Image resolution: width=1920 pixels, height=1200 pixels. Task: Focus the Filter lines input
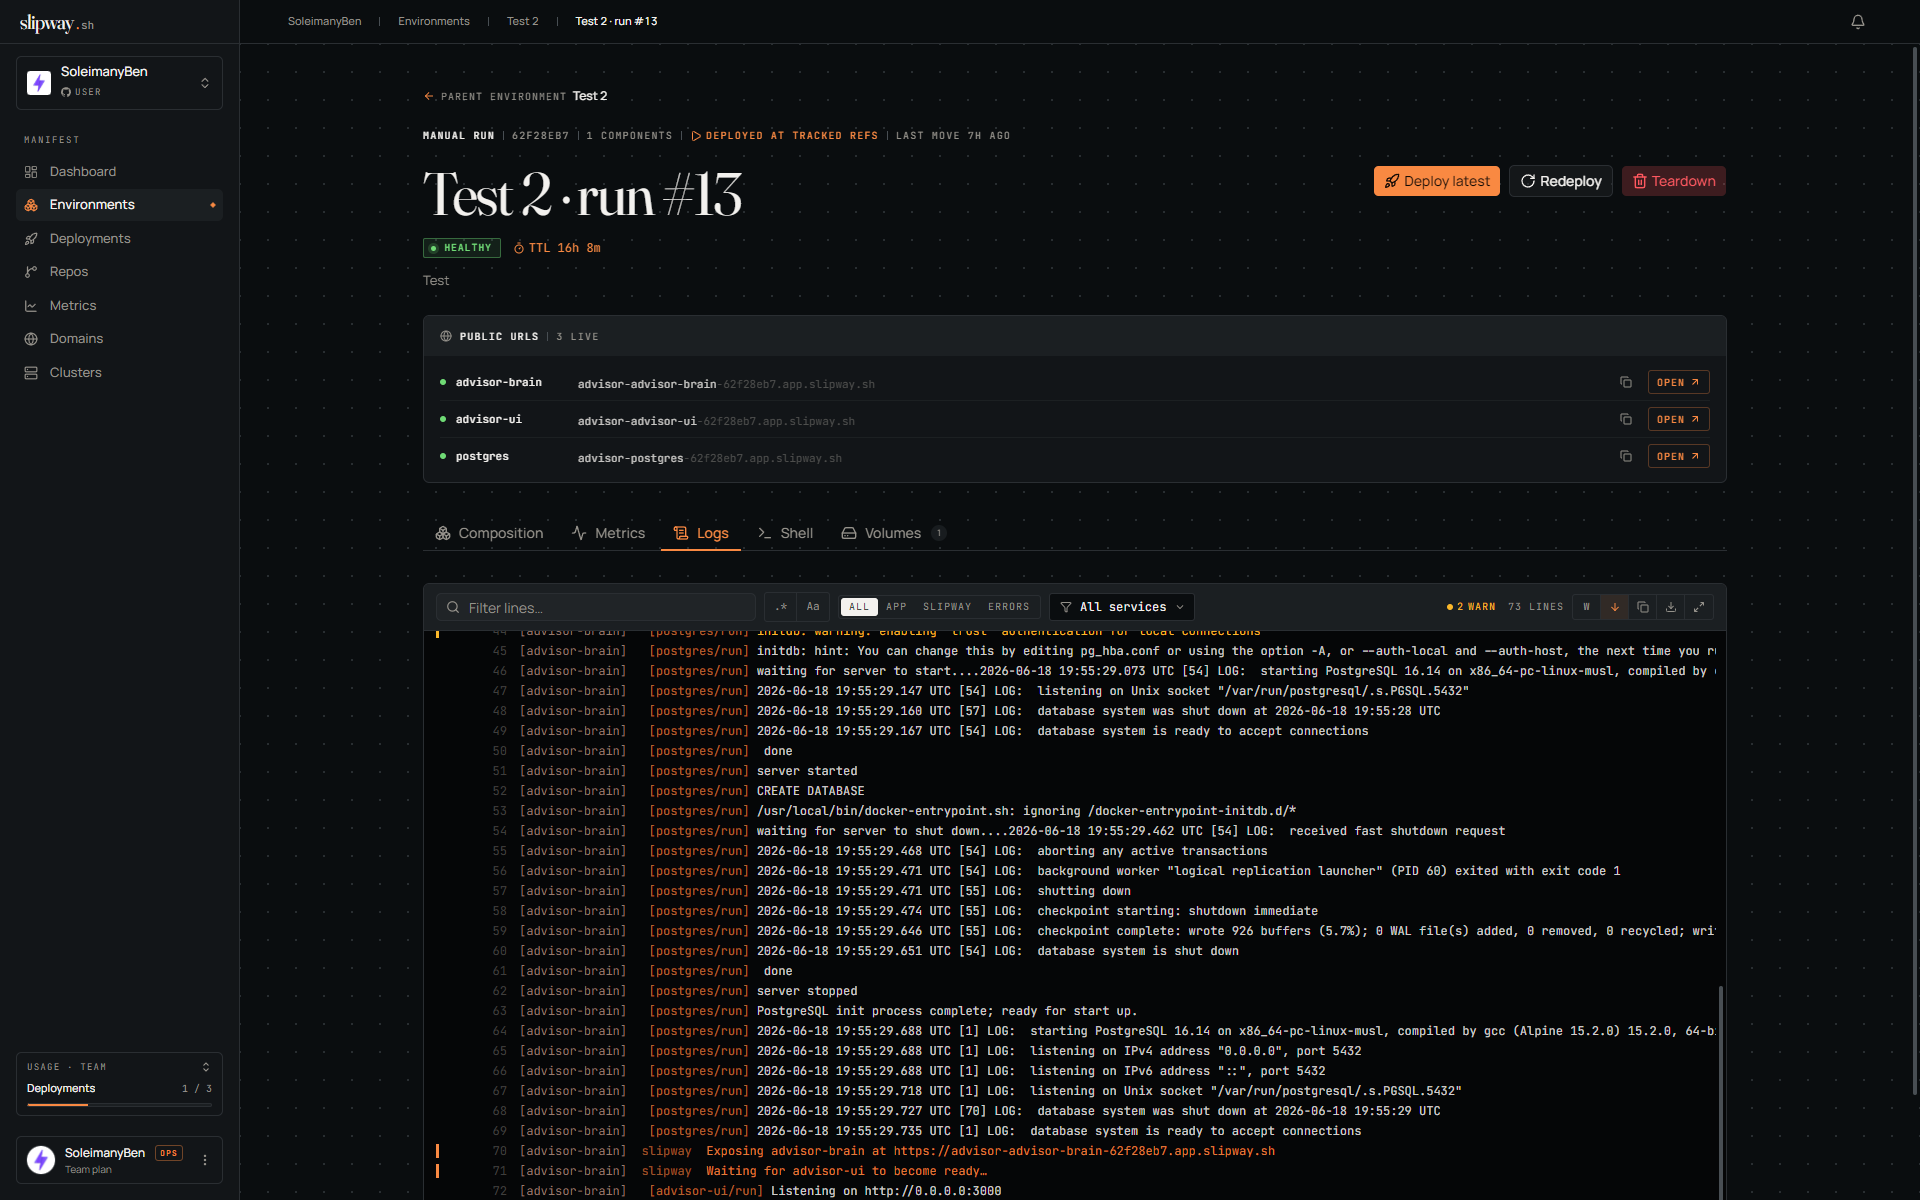click(596, 607)
